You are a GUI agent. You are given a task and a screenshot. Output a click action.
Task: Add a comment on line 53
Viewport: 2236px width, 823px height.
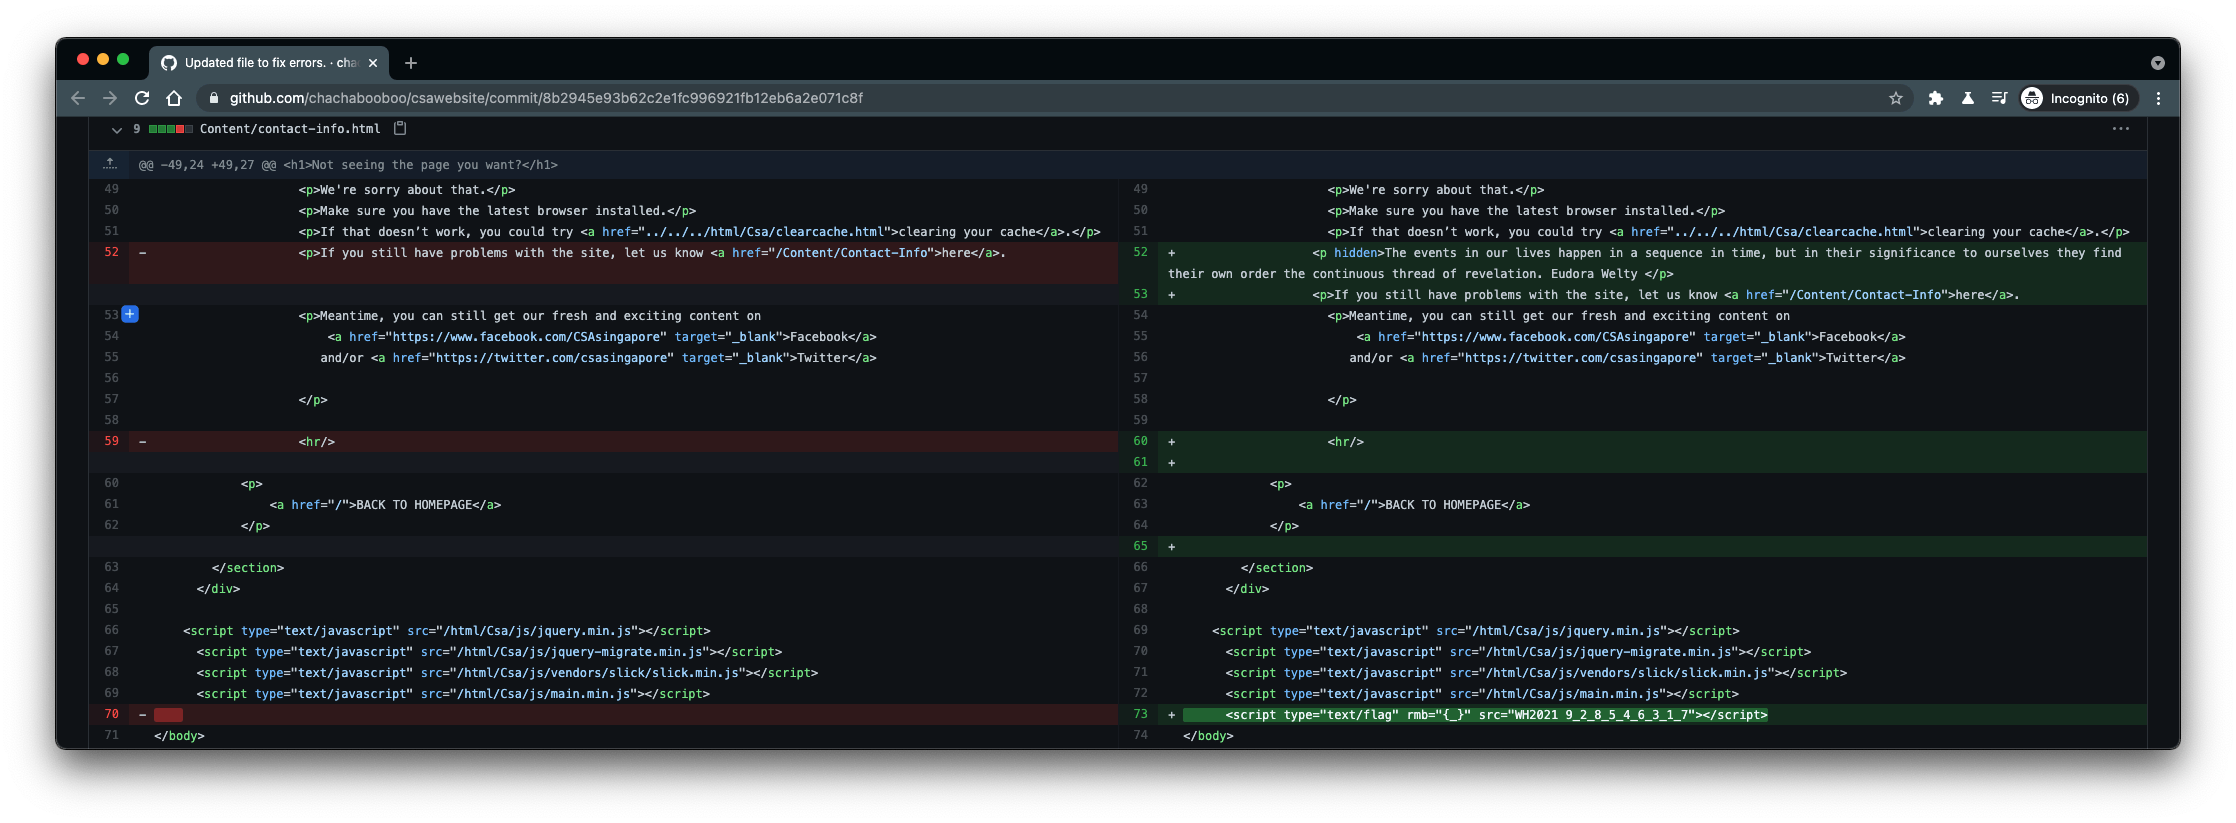pyautogui.click(x=130, y=314)
